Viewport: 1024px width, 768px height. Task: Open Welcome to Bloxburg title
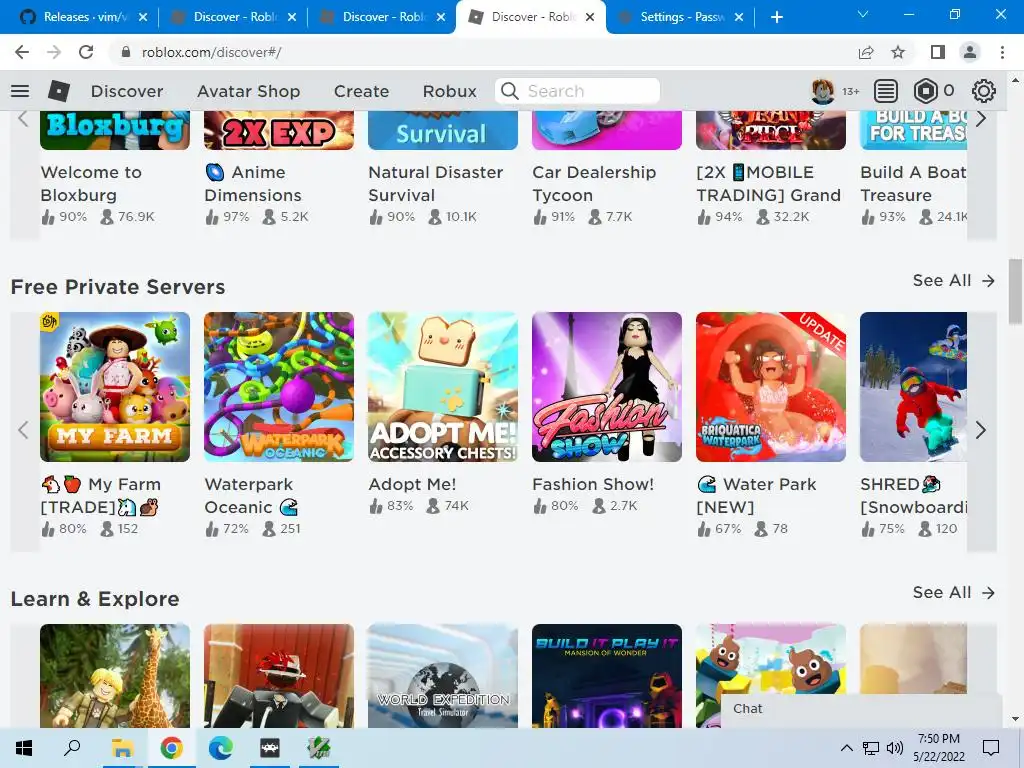(x=91, y=184)
